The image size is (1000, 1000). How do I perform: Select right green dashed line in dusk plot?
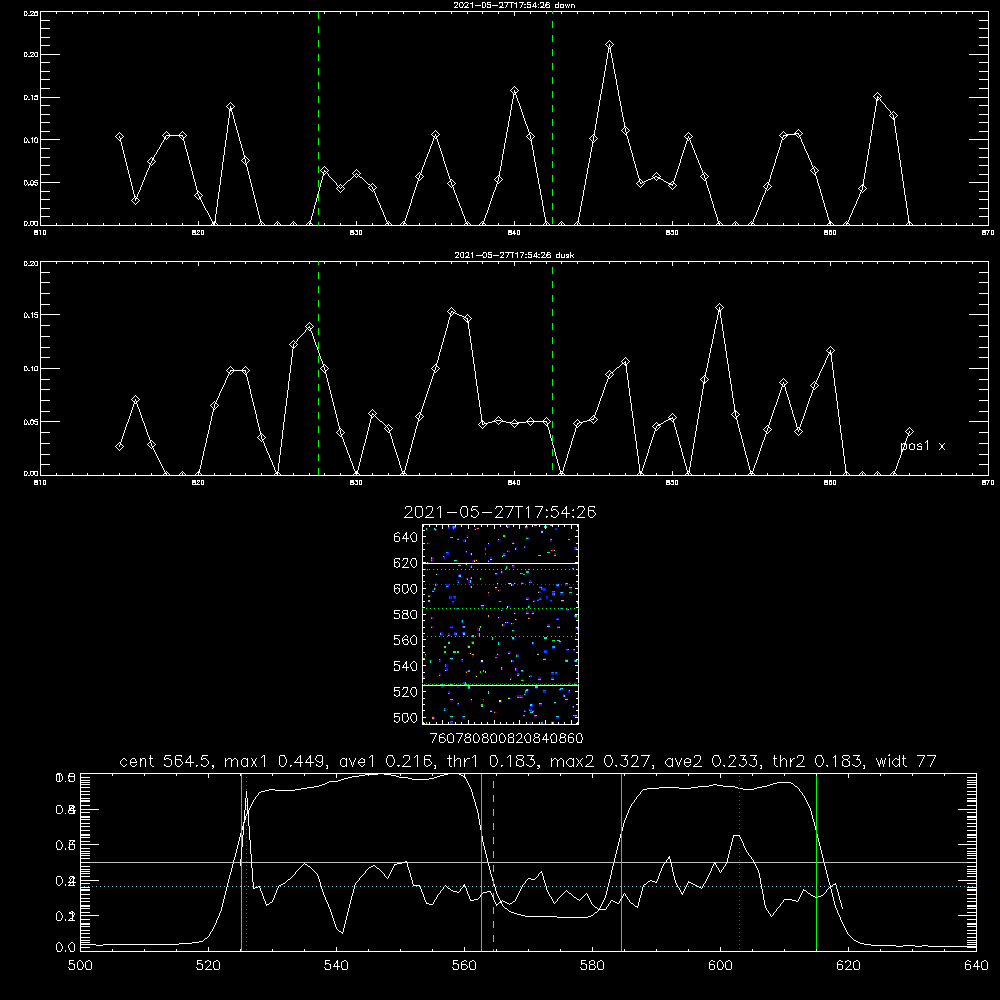tap(552, 369)
